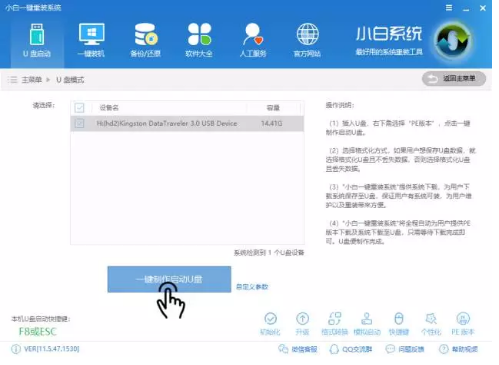Click the version info icon
Screen dimensions: 499x365
(x=16, y=349)
